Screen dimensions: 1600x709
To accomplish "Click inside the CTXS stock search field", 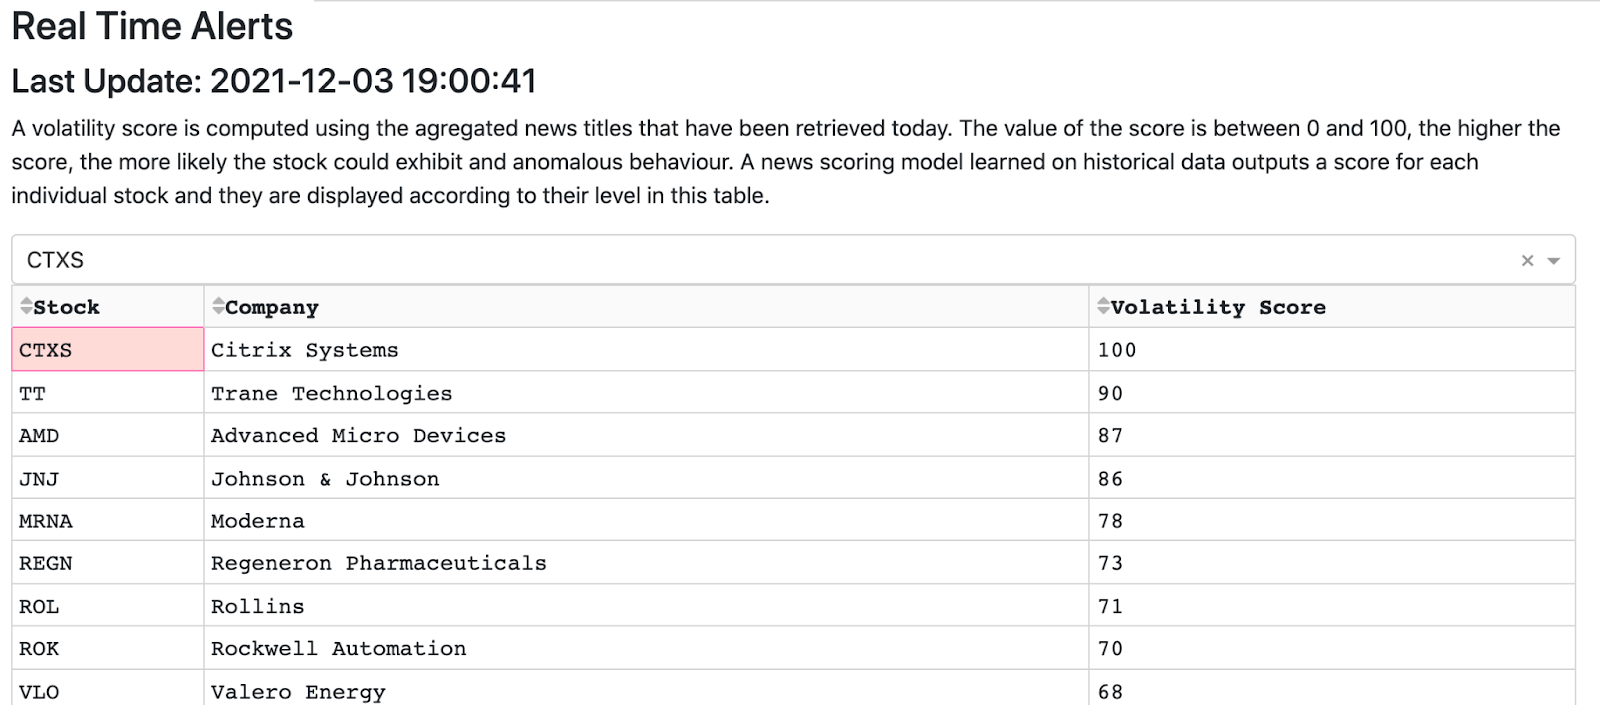I will (x=760, y=260).
